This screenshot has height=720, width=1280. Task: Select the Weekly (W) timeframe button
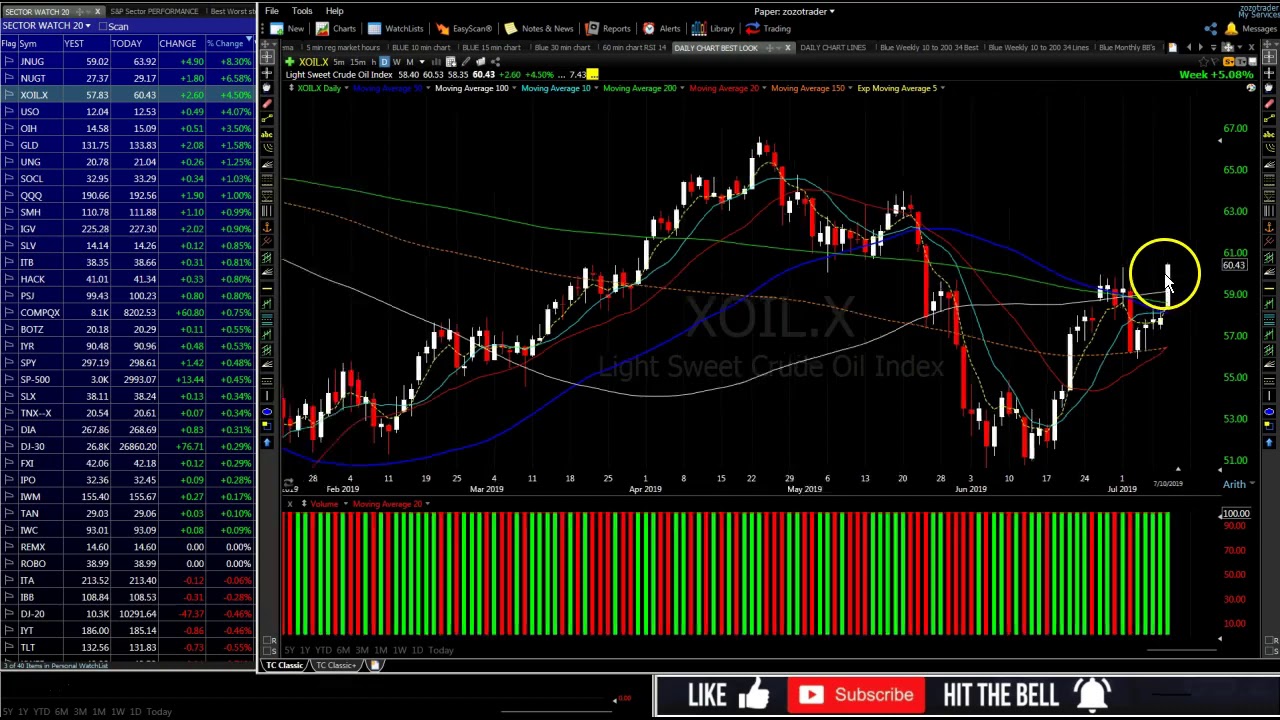click(x=396, y=62)
